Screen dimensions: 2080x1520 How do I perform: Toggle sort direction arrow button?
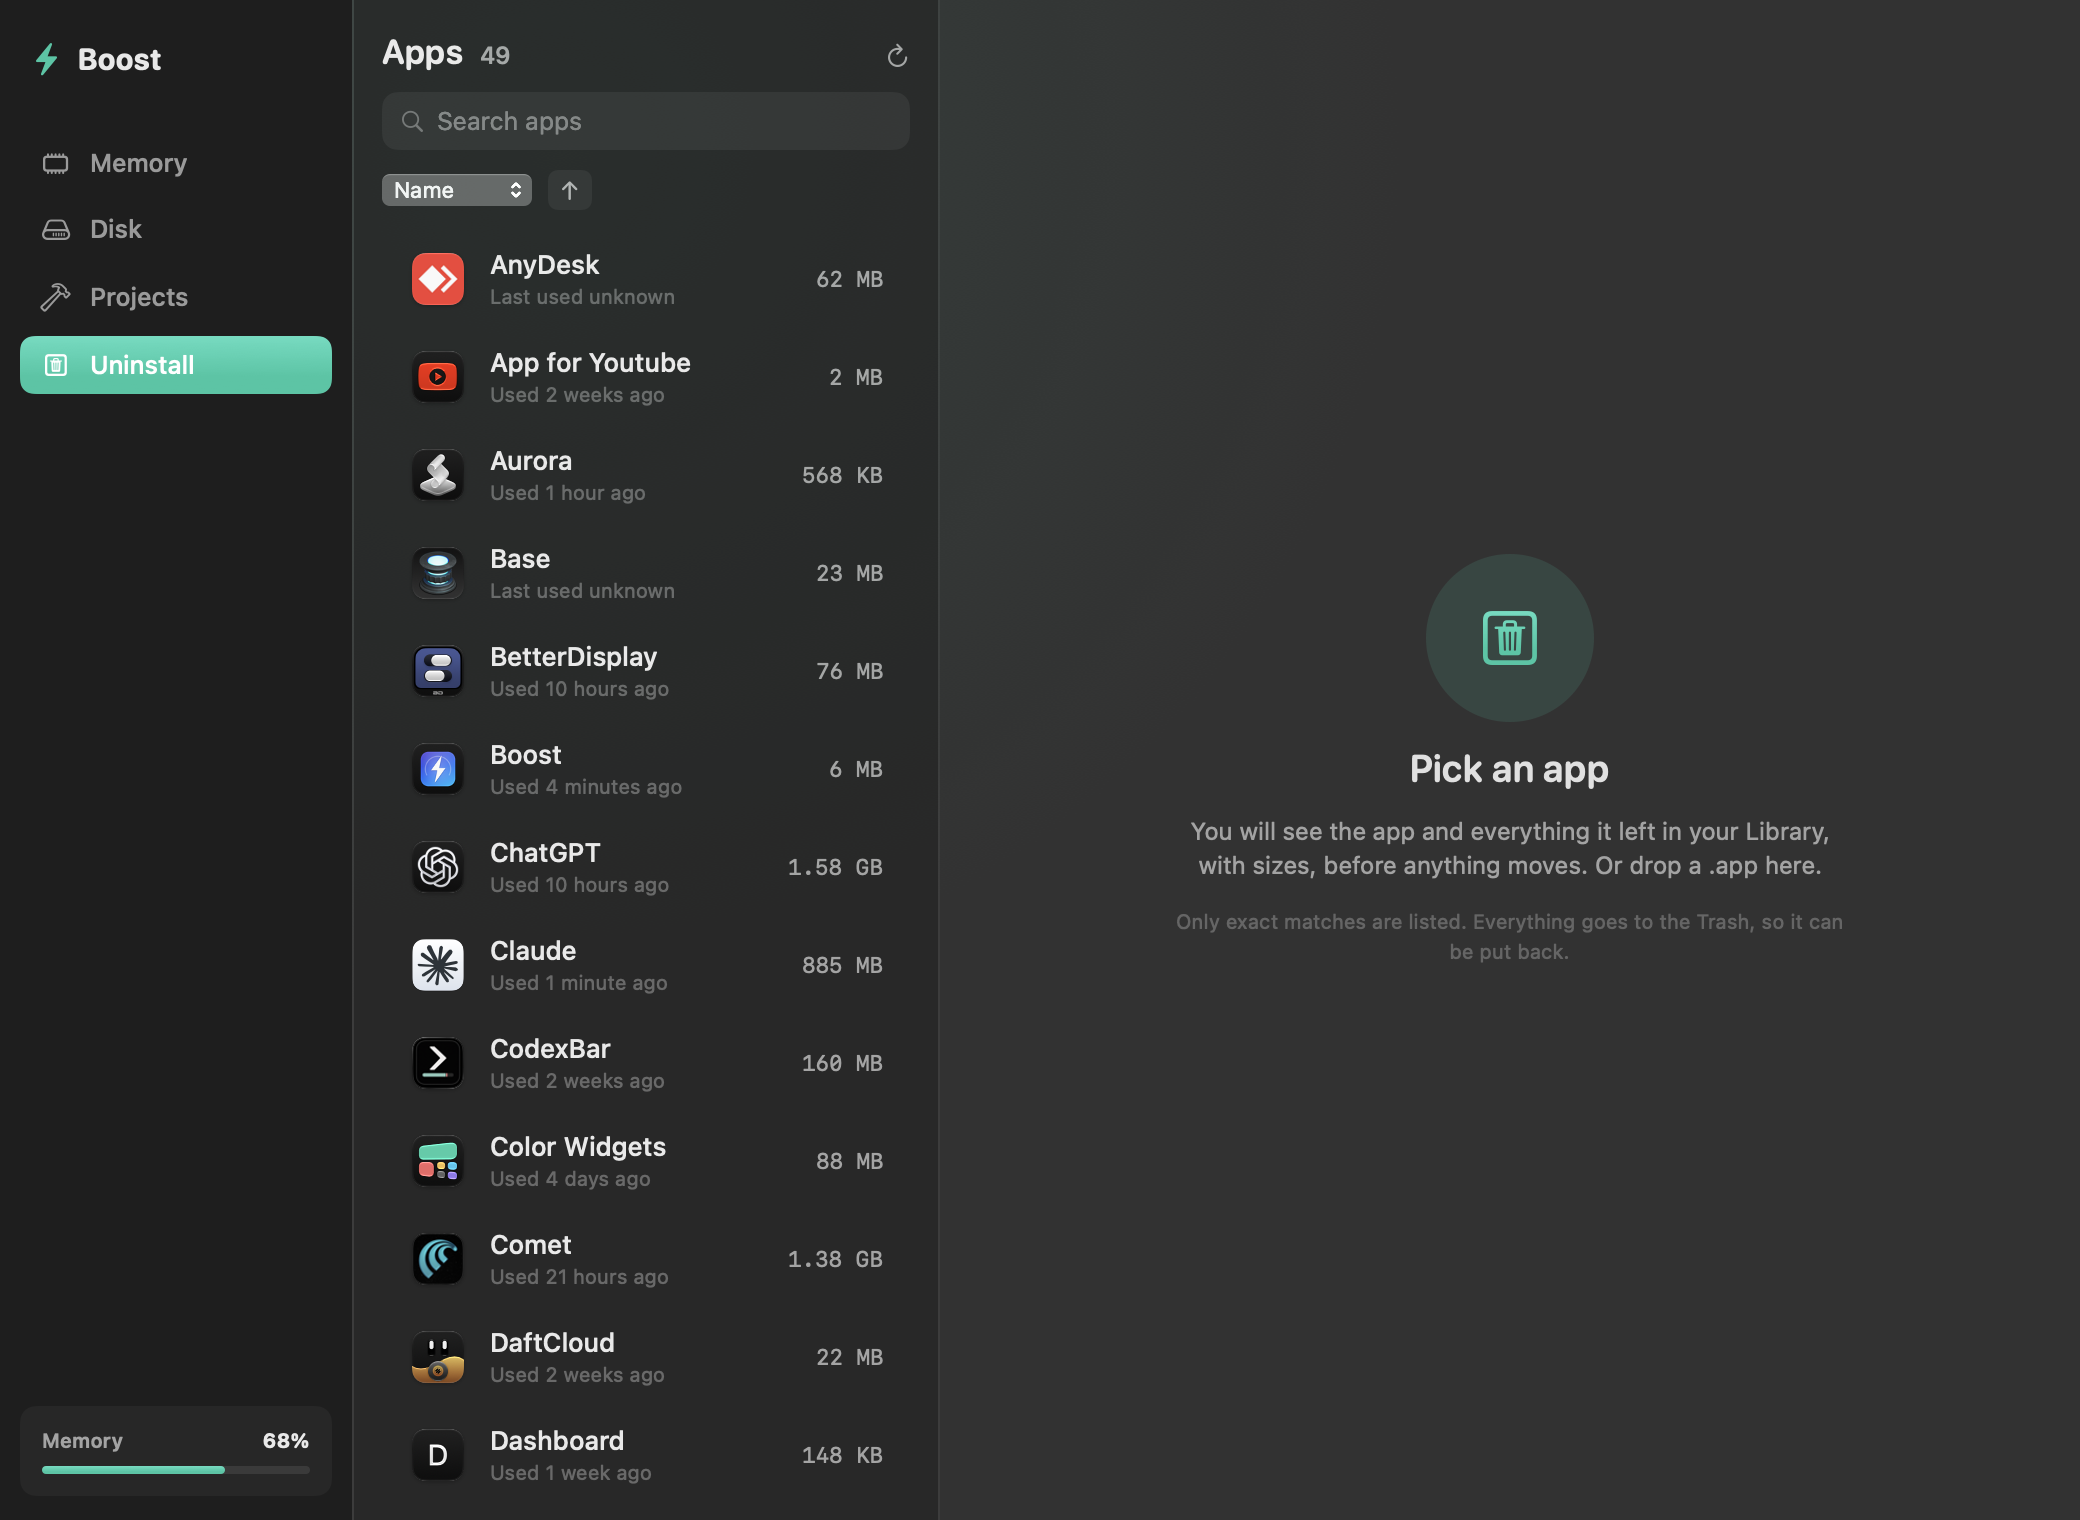pos(570,190)
